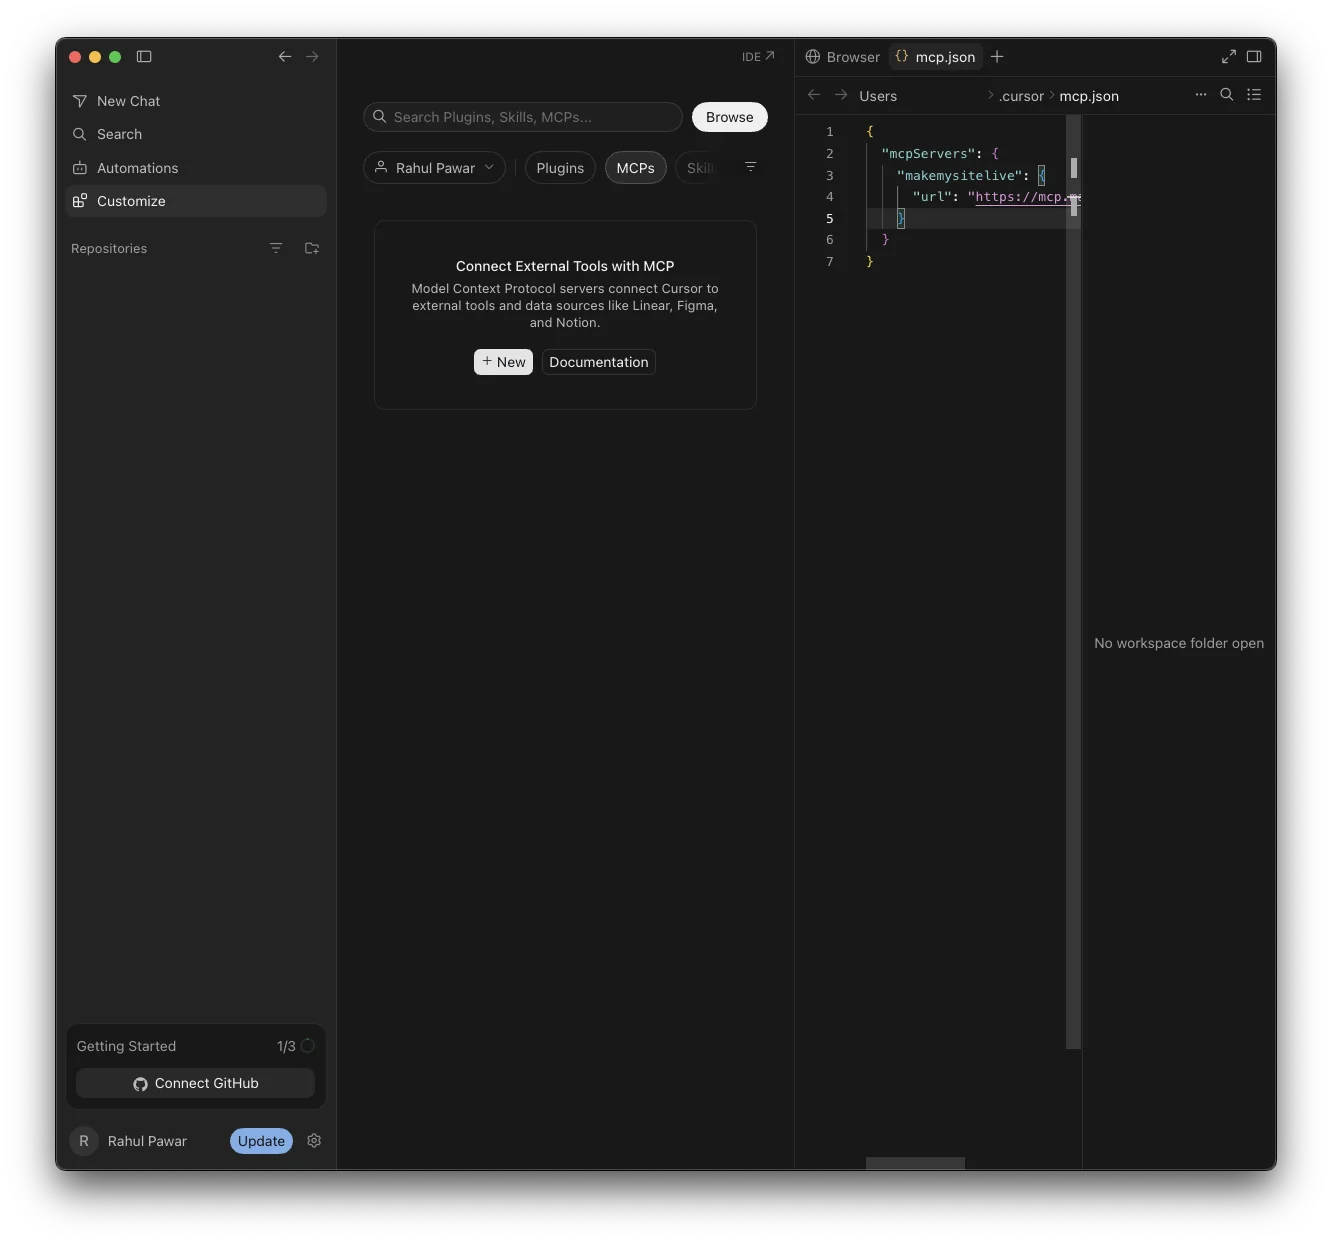
Task: Click the Rahul Pawar avatar at bottom
Action: (84, 1141)
